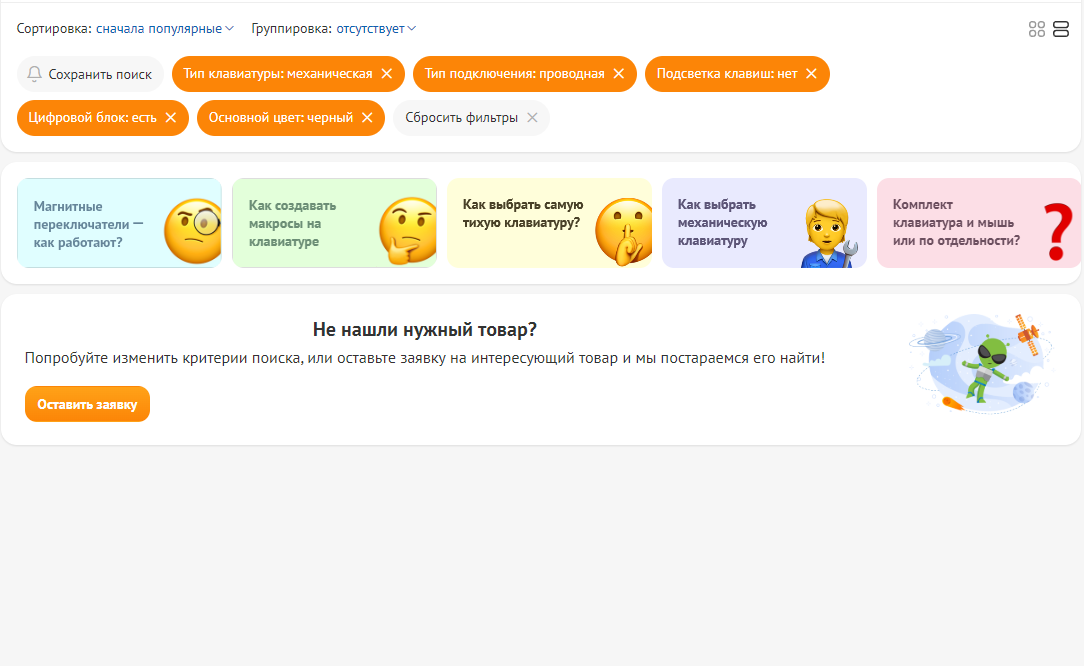
Task: Click the bell icon in Сохранить поиск
Action: (x=35, y=74)
